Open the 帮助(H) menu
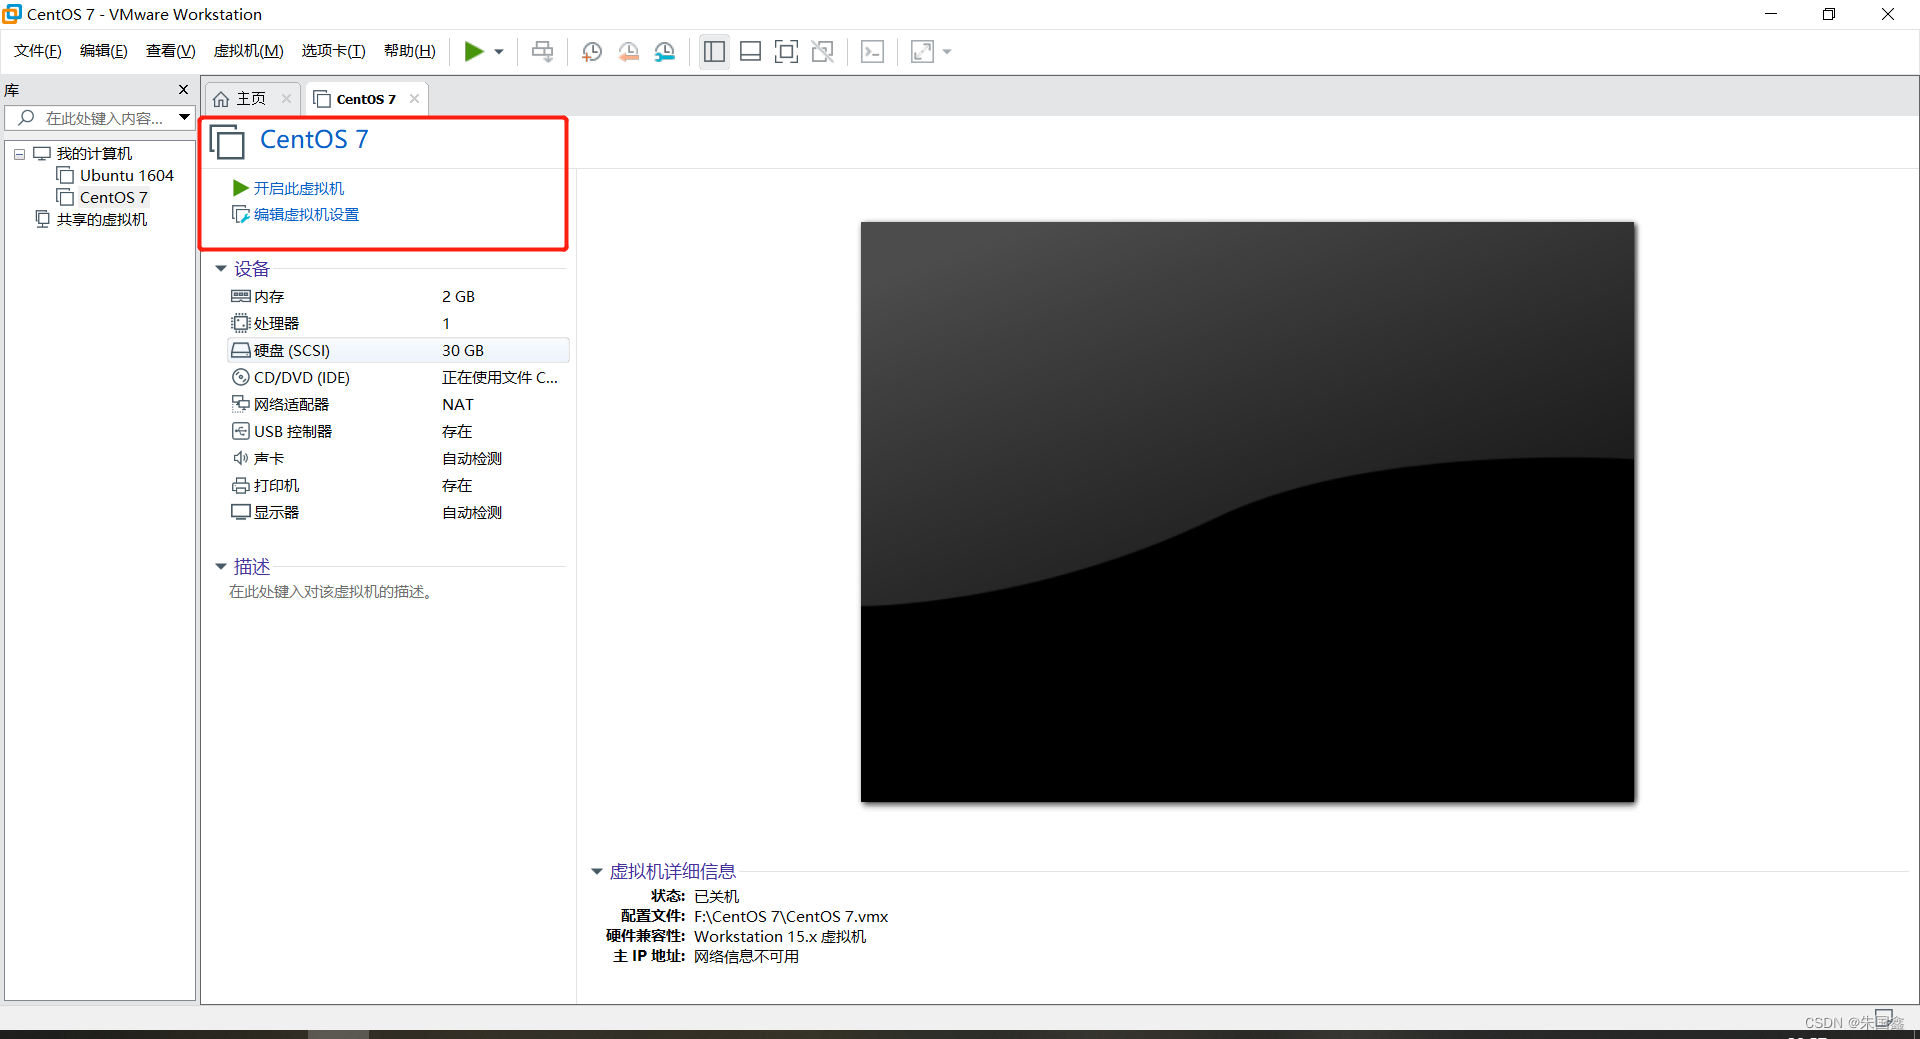Viewport: 1920px width, 1039px height. 409,51
